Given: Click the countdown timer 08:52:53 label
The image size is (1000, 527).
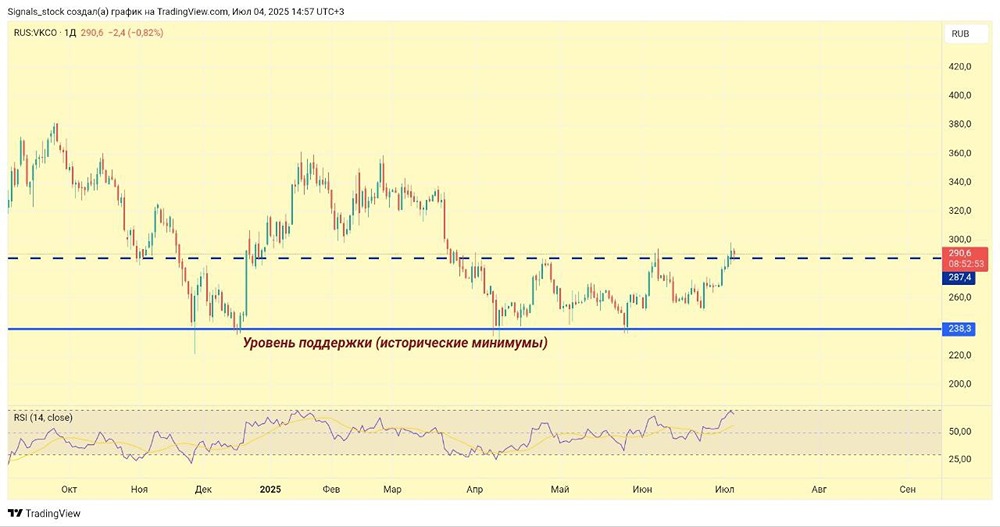Looking at the screenshot, I should click(x=966, y=264).
